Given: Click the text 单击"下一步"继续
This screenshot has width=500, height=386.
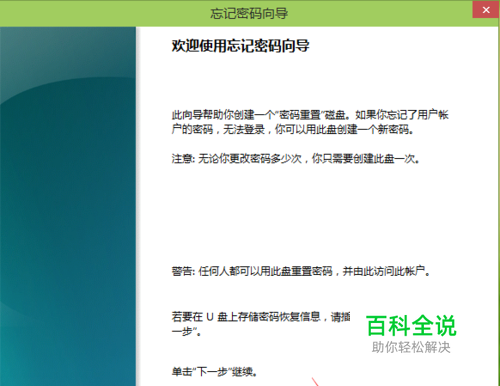Looking at the screenshot, I should pos(214,371).
